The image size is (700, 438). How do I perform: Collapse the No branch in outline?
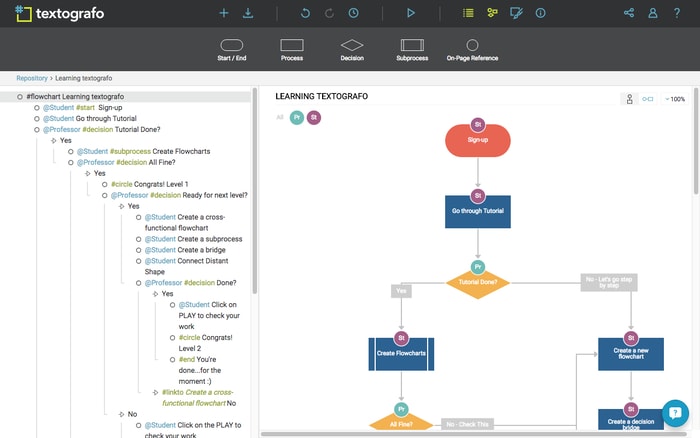click(x=121, y=414)
